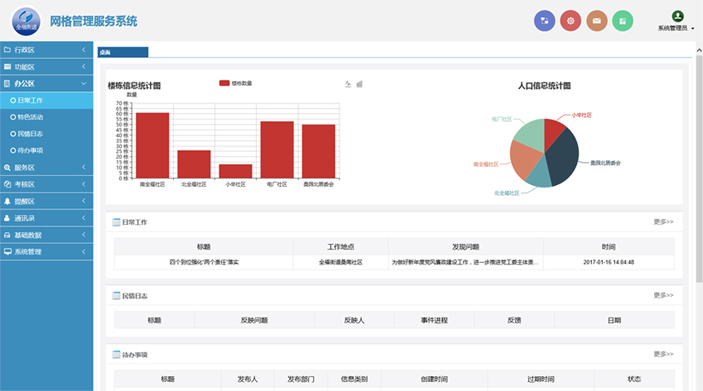Collapse the 办公区 sidebar section

[x=47, y=83]
